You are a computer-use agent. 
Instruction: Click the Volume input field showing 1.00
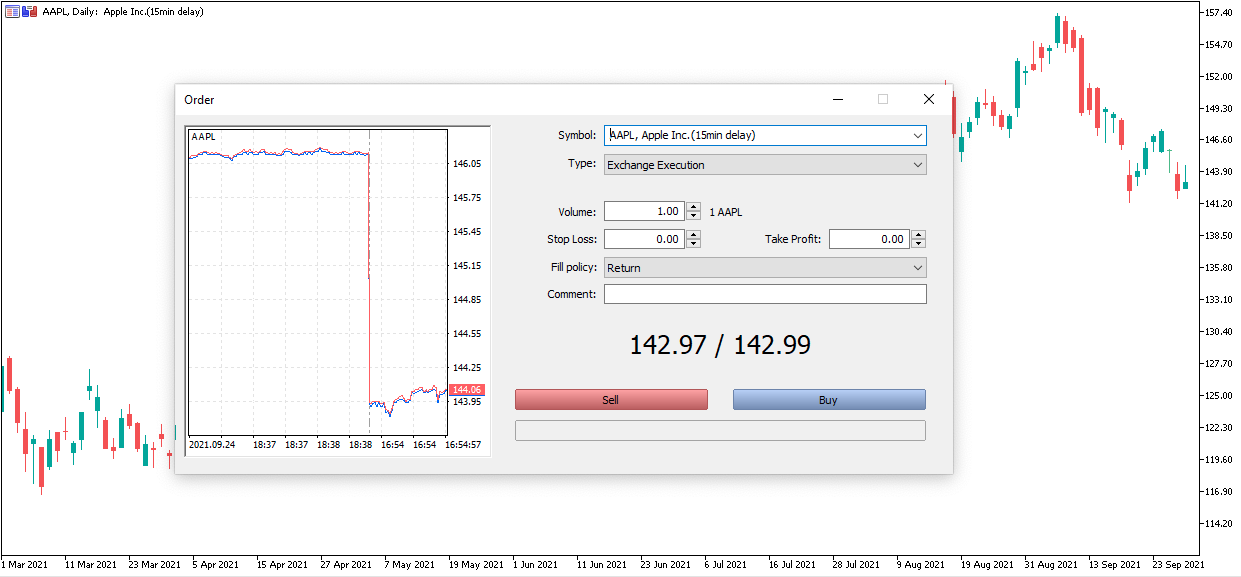point(645,211)
